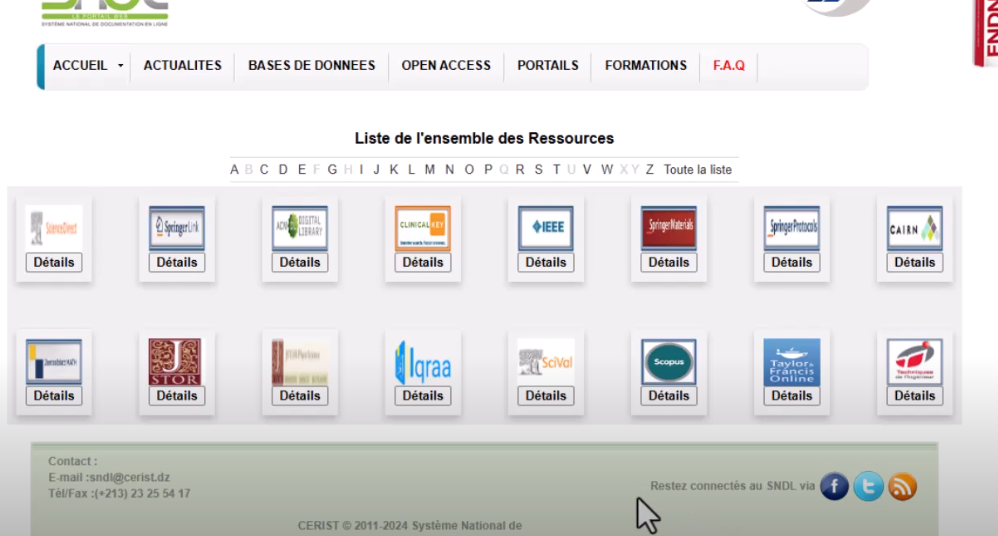Click the sndl@cerist.dz contact email
The width and height of the screenshot is (998, 536).
(x=129, y=477)
